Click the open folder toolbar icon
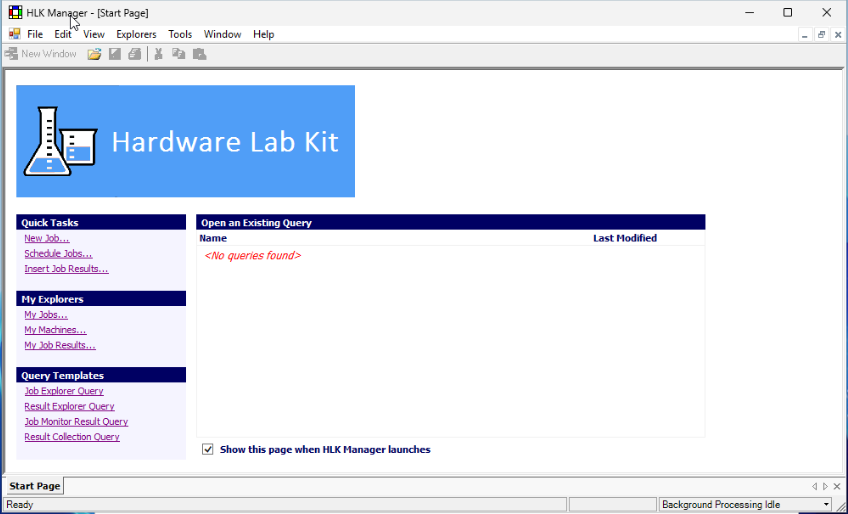848x514 pixels. tap(95, 54)
